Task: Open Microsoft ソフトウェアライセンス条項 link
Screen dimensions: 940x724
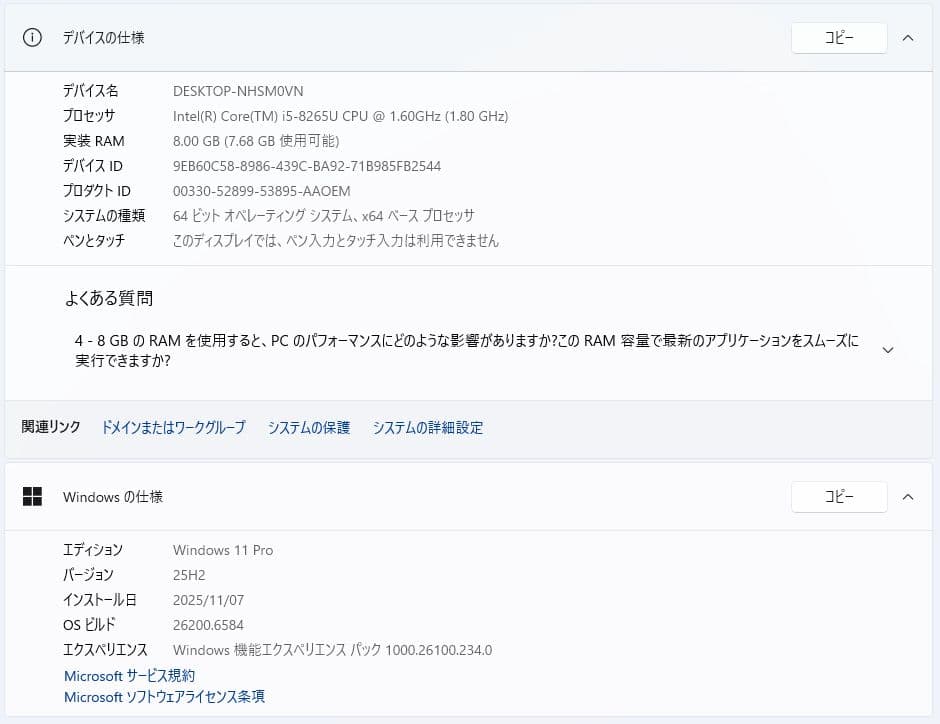Action: click(x=165, y=697)
